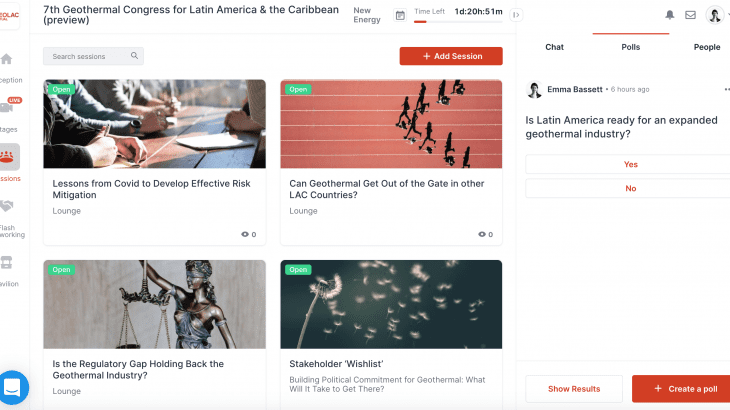Screen dimensions: 730x410
Task: Launch the blue support chat widget
Action: coord(12,387)
